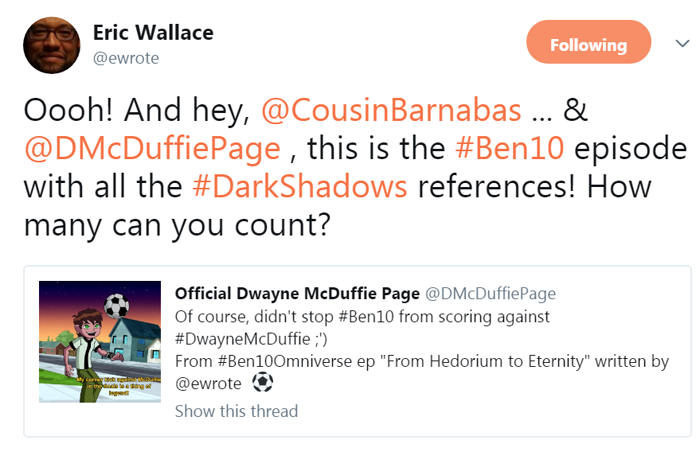Open the #Ben10 hashtag in main tweet
The width and height of the screenshot is (700, 452).
pos(509,148)
